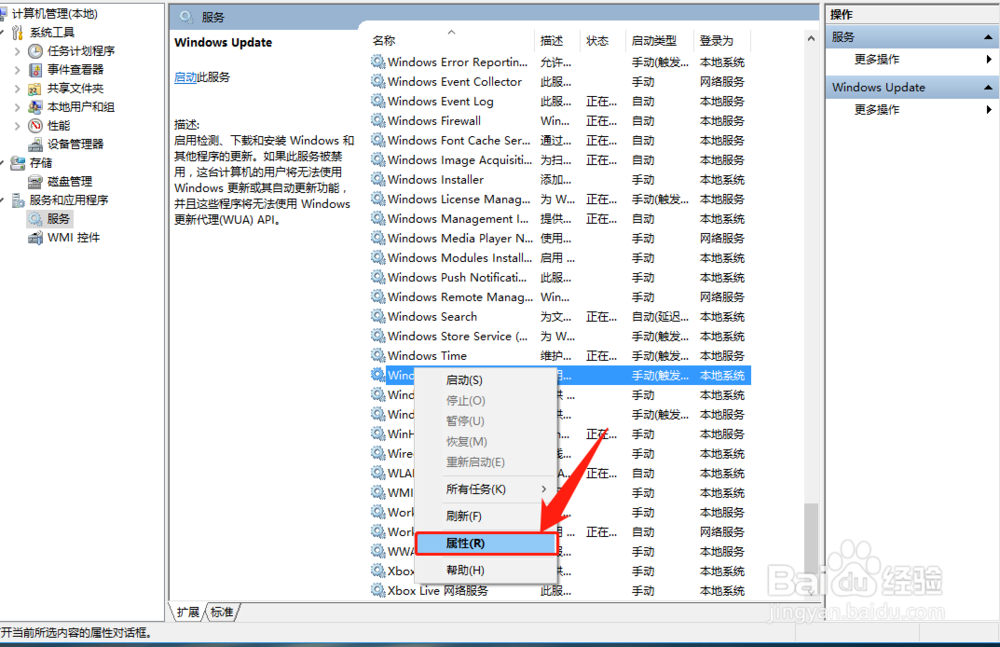The height and width of the screenshot is (647, 1000).
Task: Collapse the Windows Update actions section
Action: pyautogui.click(x=988, y=87)
